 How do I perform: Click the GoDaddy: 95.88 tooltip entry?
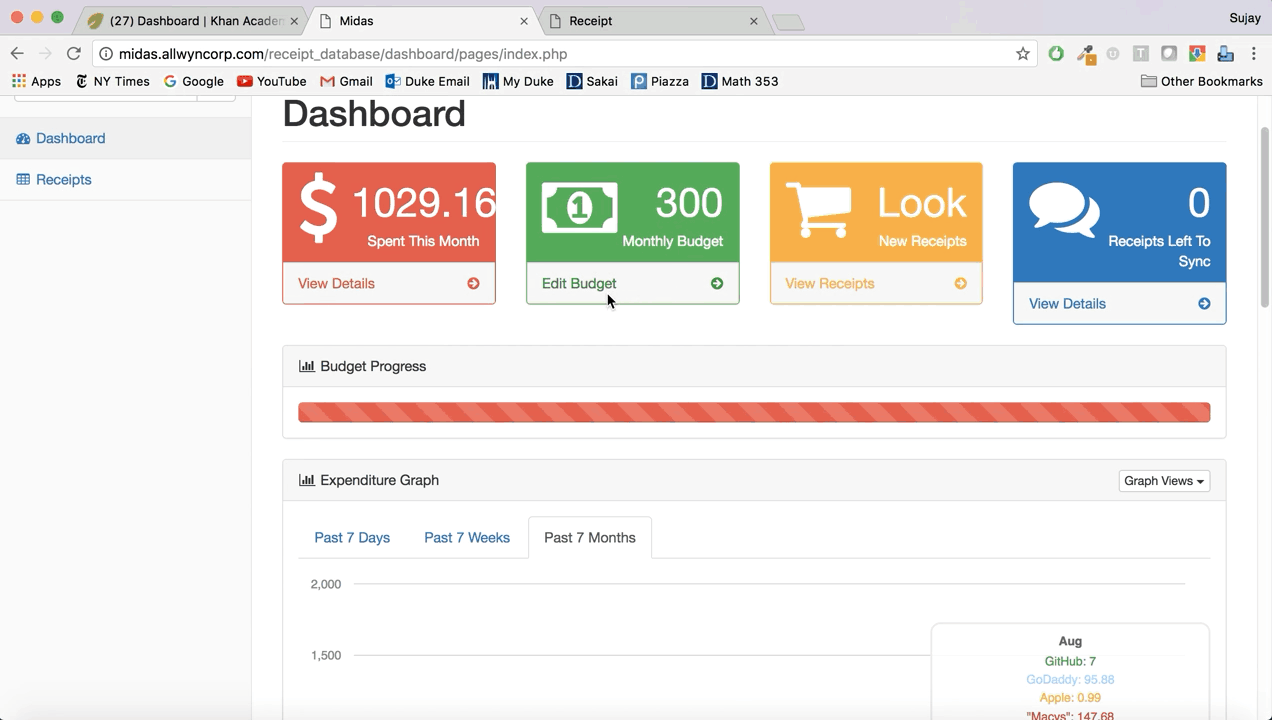pos(1070,679)
